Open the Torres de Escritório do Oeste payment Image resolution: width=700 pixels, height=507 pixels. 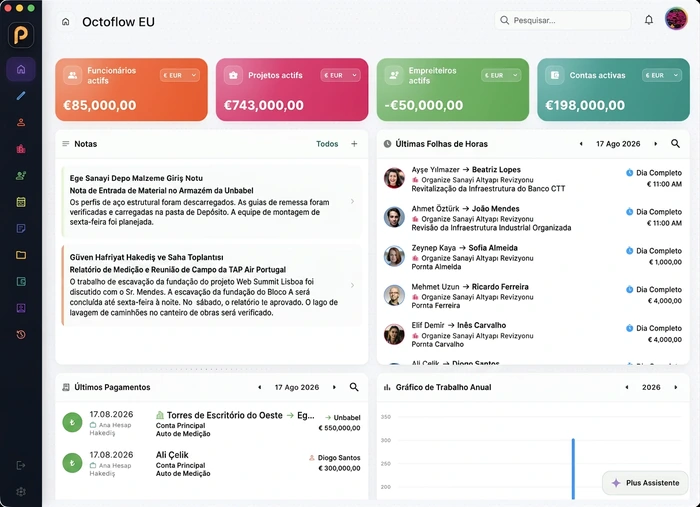212,424
